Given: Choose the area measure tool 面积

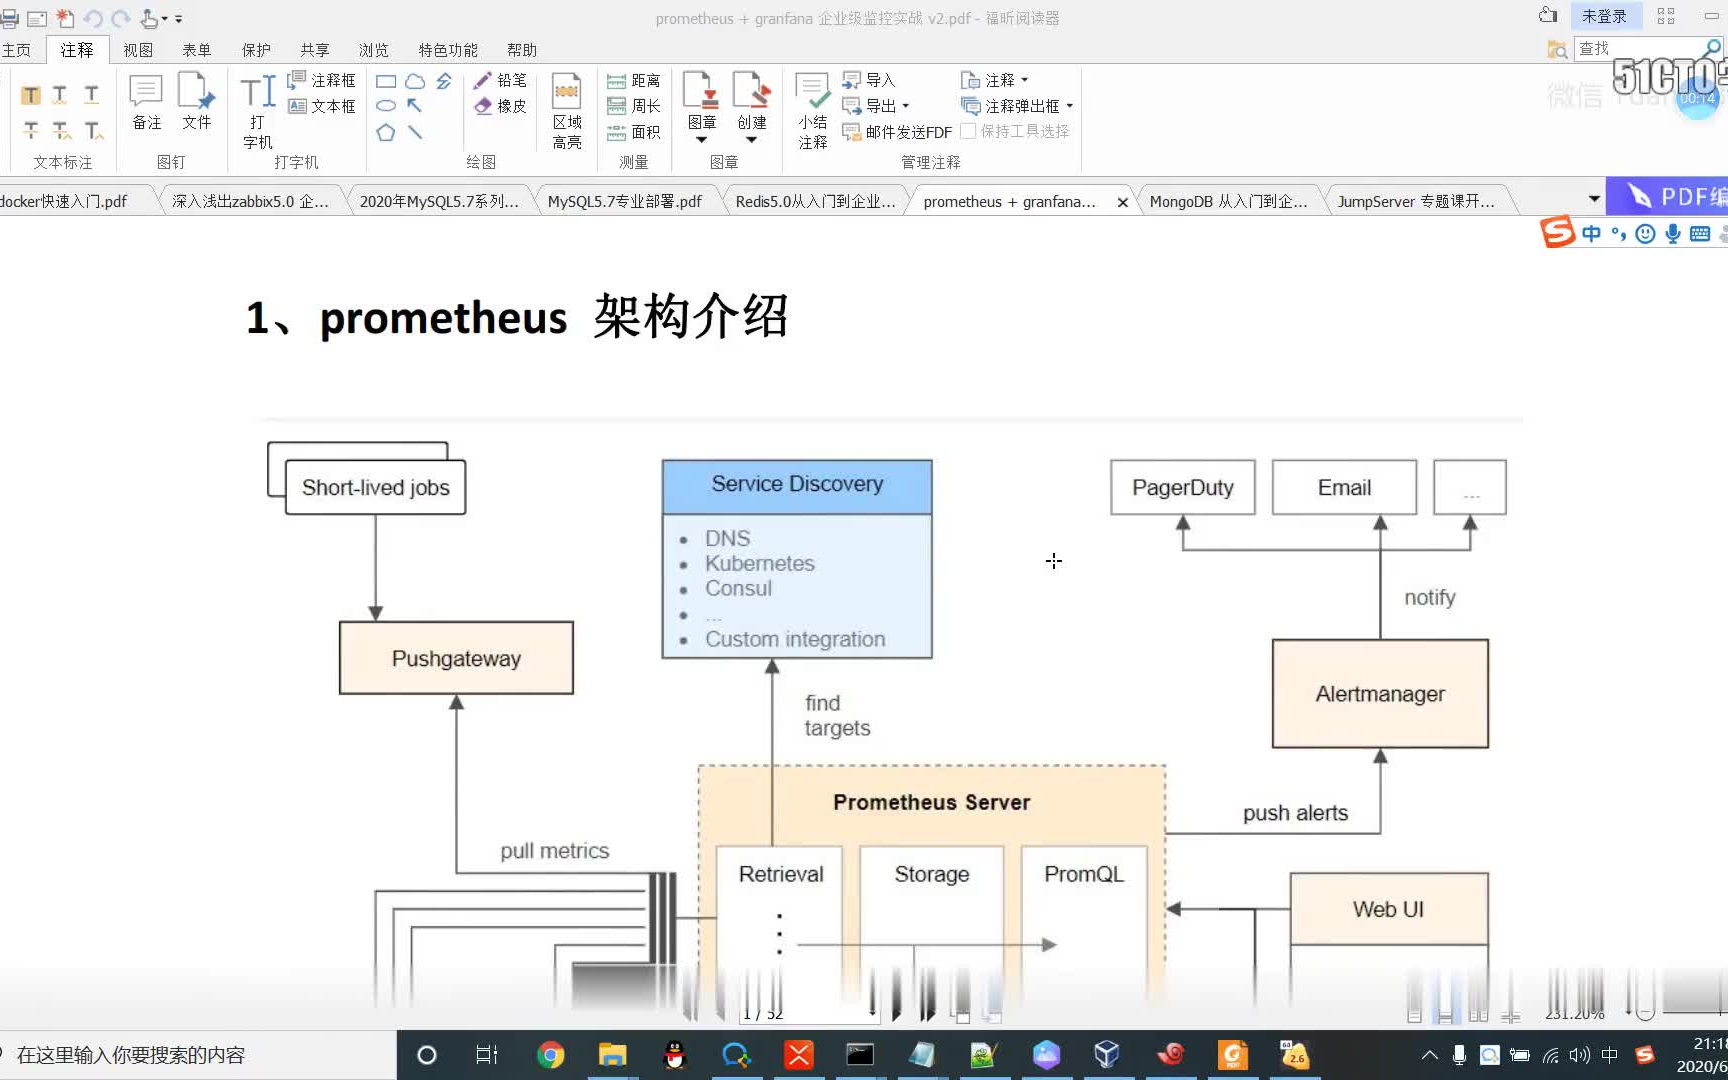Looking at the screenshot, I should [x=634, y=132].
